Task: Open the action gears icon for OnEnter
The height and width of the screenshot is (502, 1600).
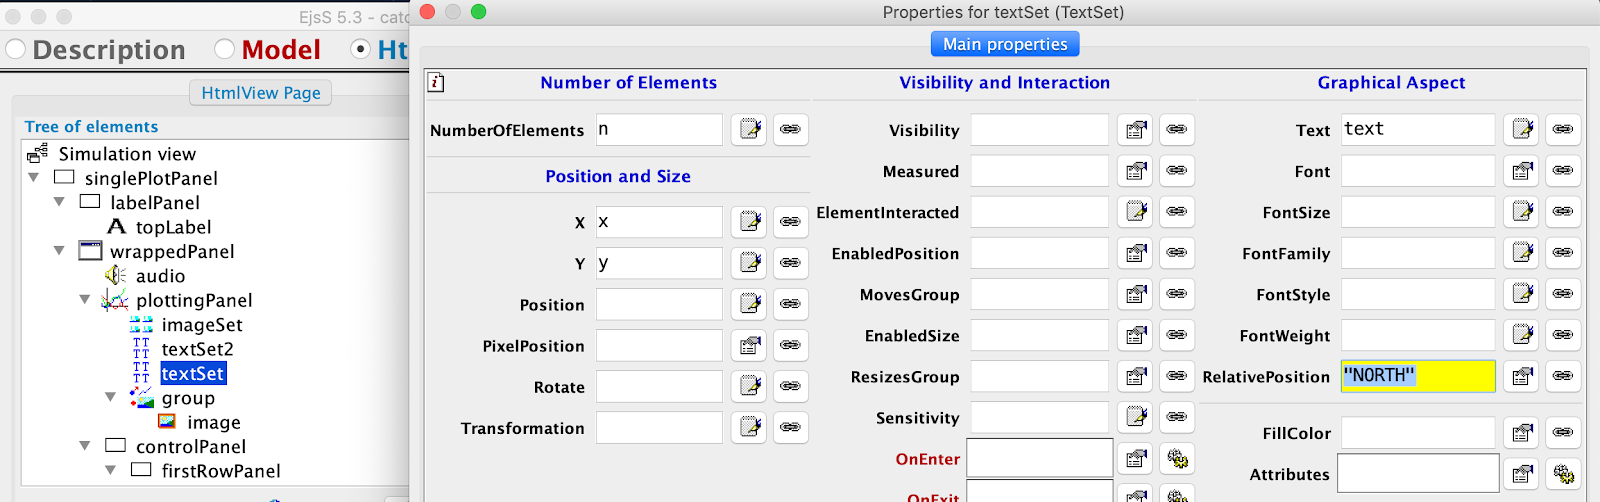Action: pyautogui.click(x=1177, y=459)
